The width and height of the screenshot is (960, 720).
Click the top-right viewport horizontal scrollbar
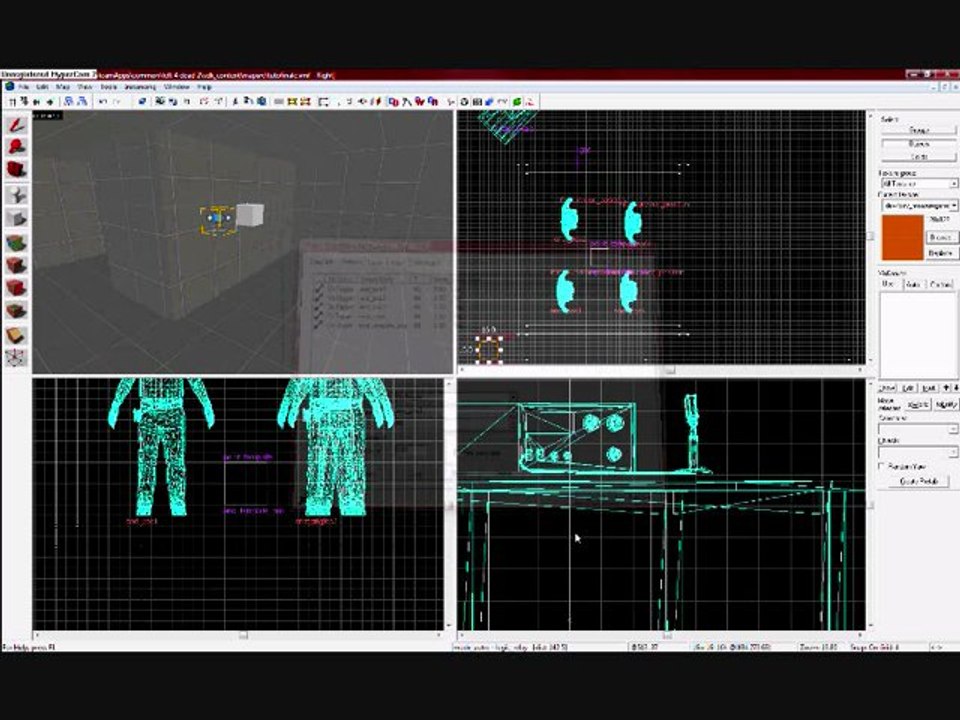click(661, 370)
